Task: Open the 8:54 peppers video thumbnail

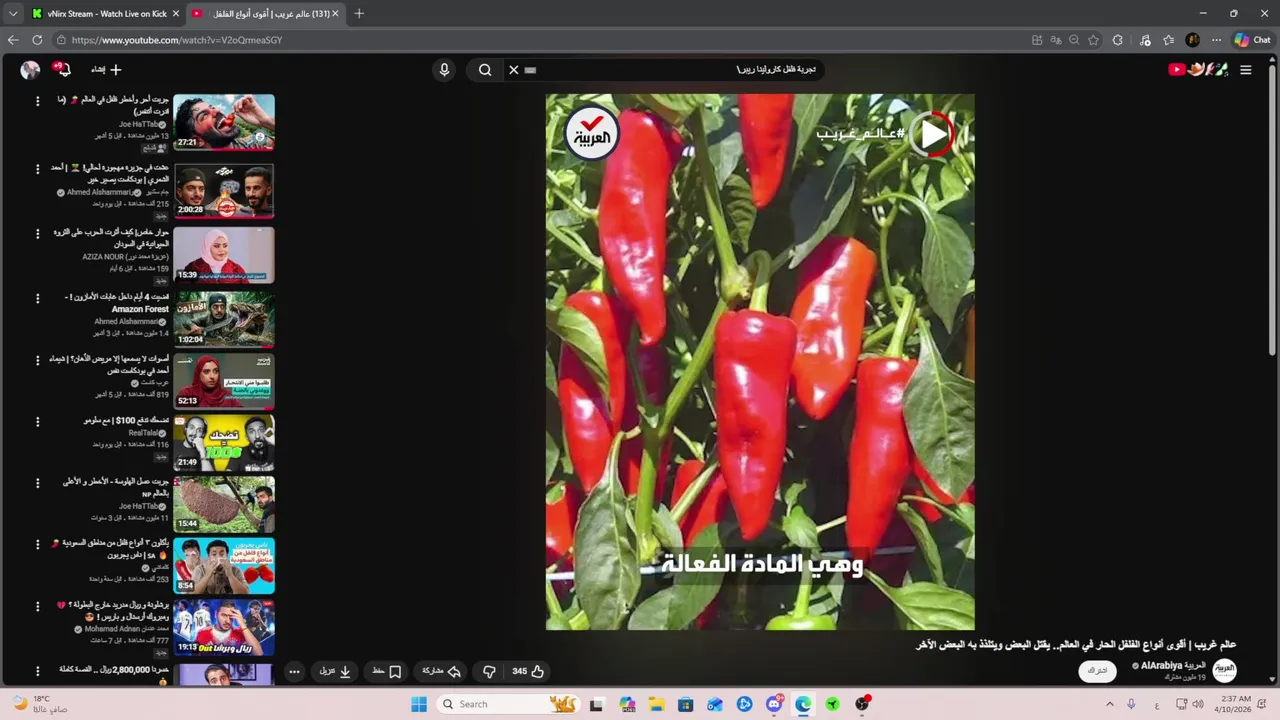Action: [224, 565]
